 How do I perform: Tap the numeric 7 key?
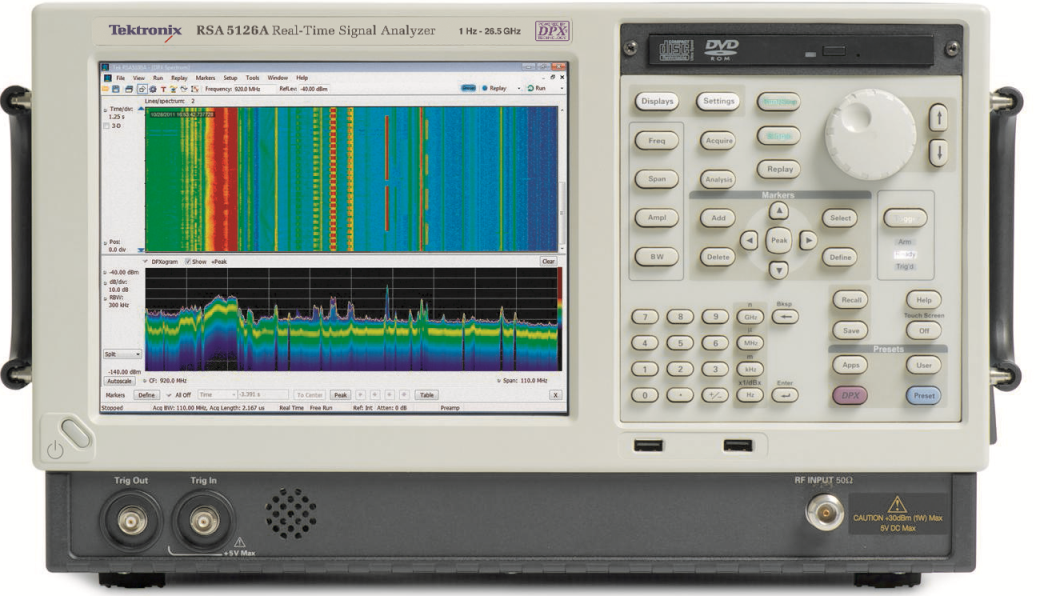(645, 317)
